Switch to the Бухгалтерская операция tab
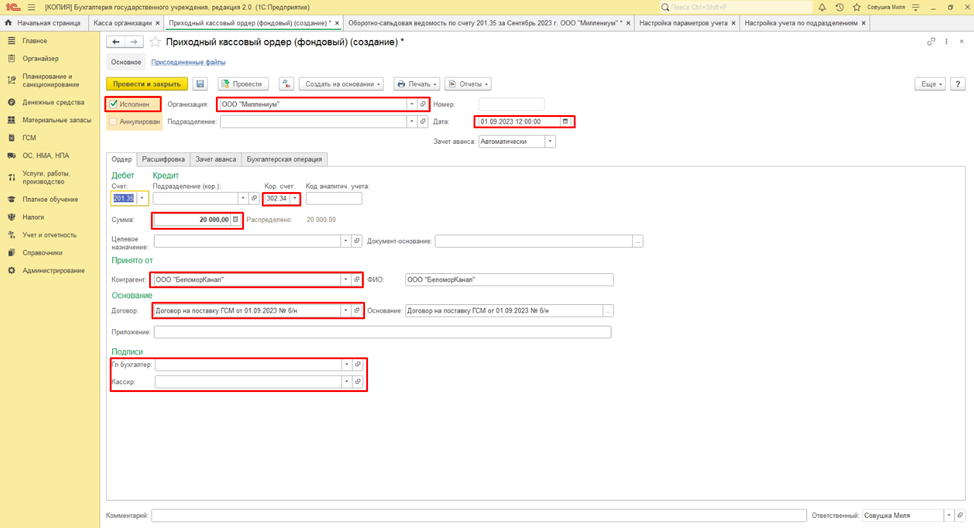 284,160
